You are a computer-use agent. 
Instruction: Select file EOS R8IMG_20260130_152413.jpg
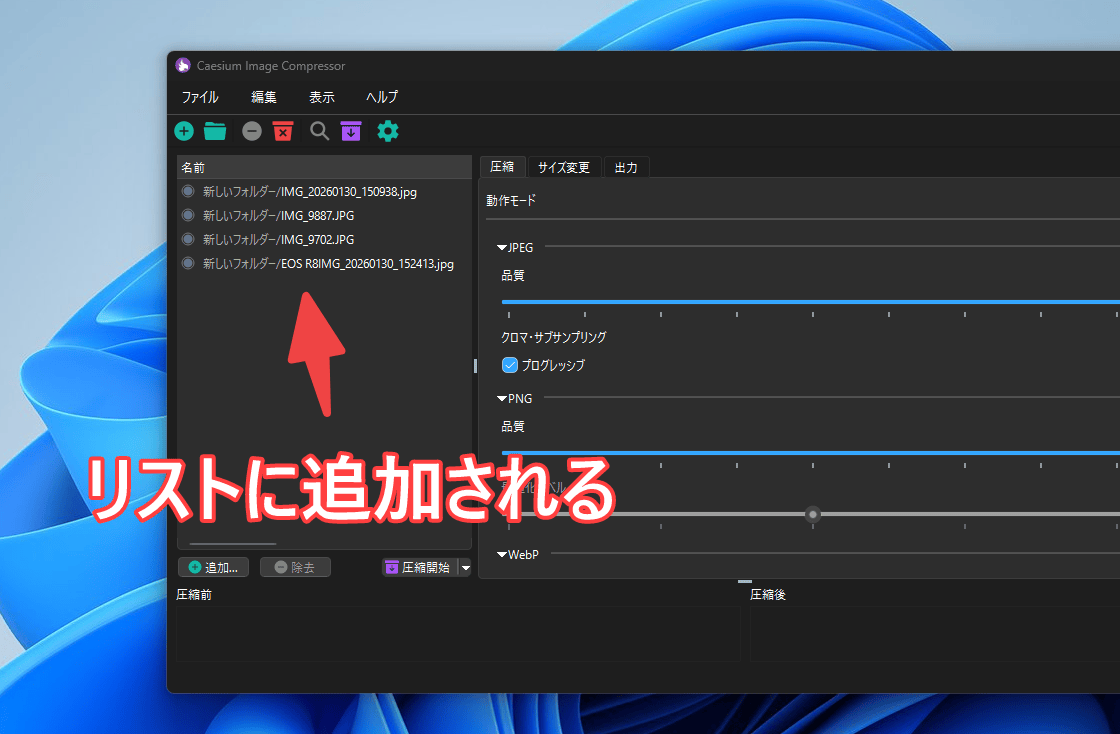pyautogui.click(x=328, y=263)
